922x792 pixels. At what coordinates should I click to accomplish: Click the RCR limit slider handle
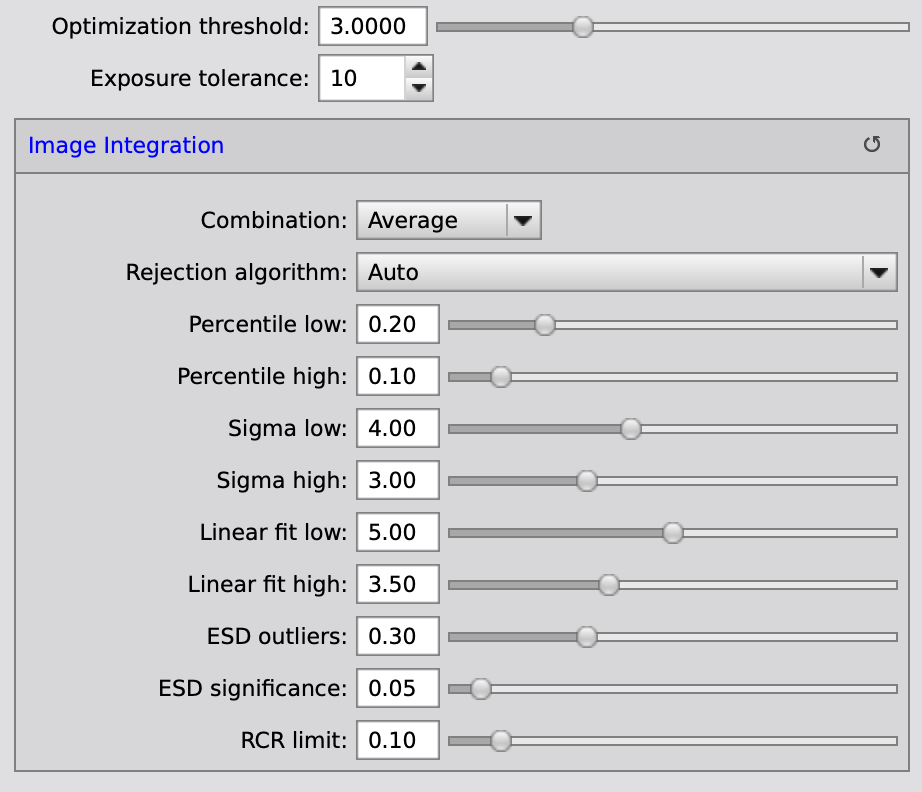pyautogui.click(x=501, y=741)
